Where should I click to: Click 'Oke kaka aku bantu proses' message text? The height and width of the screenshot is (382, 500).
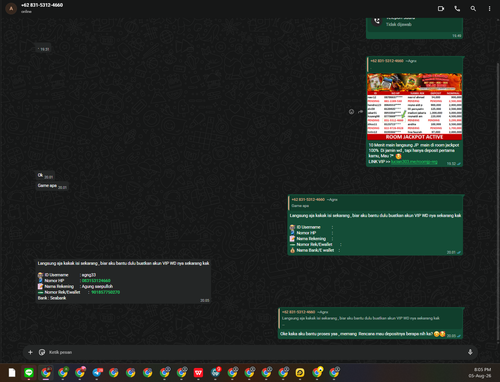356,334
